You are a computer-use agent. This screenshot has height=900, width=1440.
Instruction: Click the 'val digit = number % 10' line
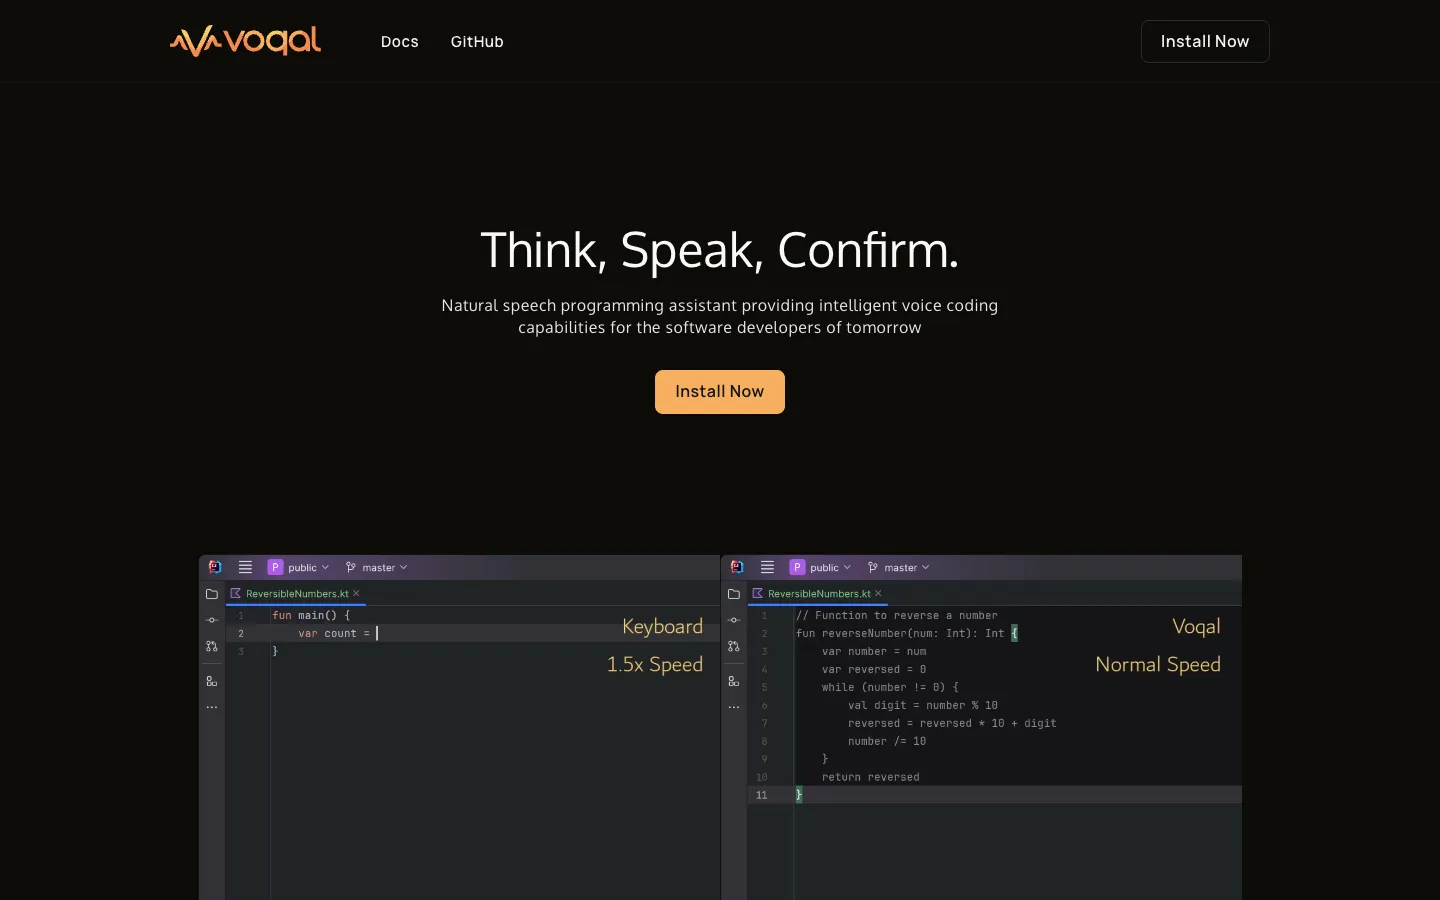pyautogui.click(x=923, y=706)
